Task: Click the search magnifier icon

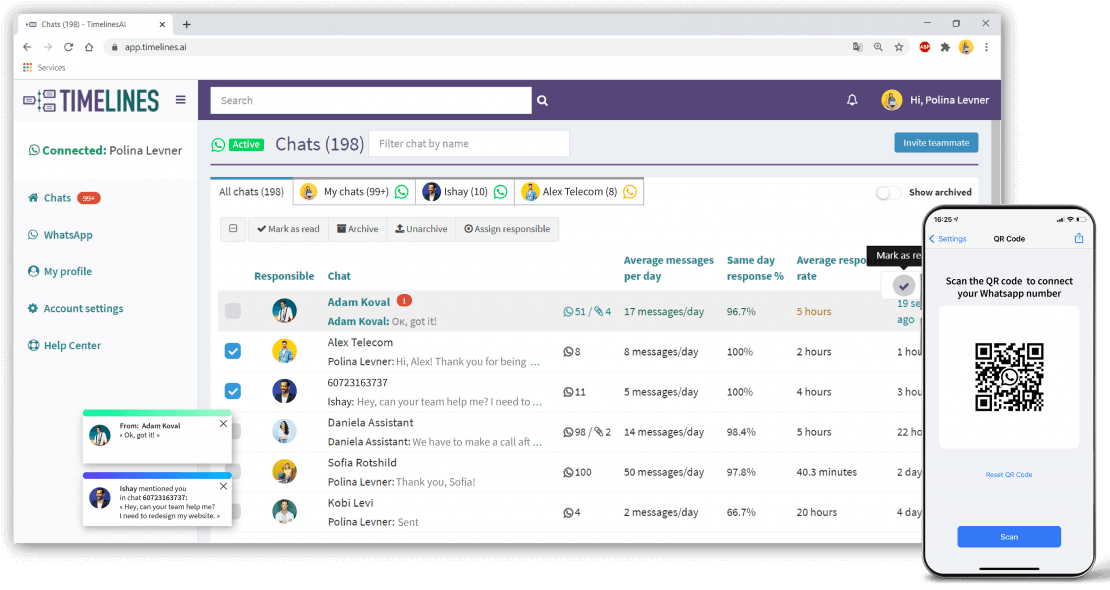Action: [x=542, y=100]
